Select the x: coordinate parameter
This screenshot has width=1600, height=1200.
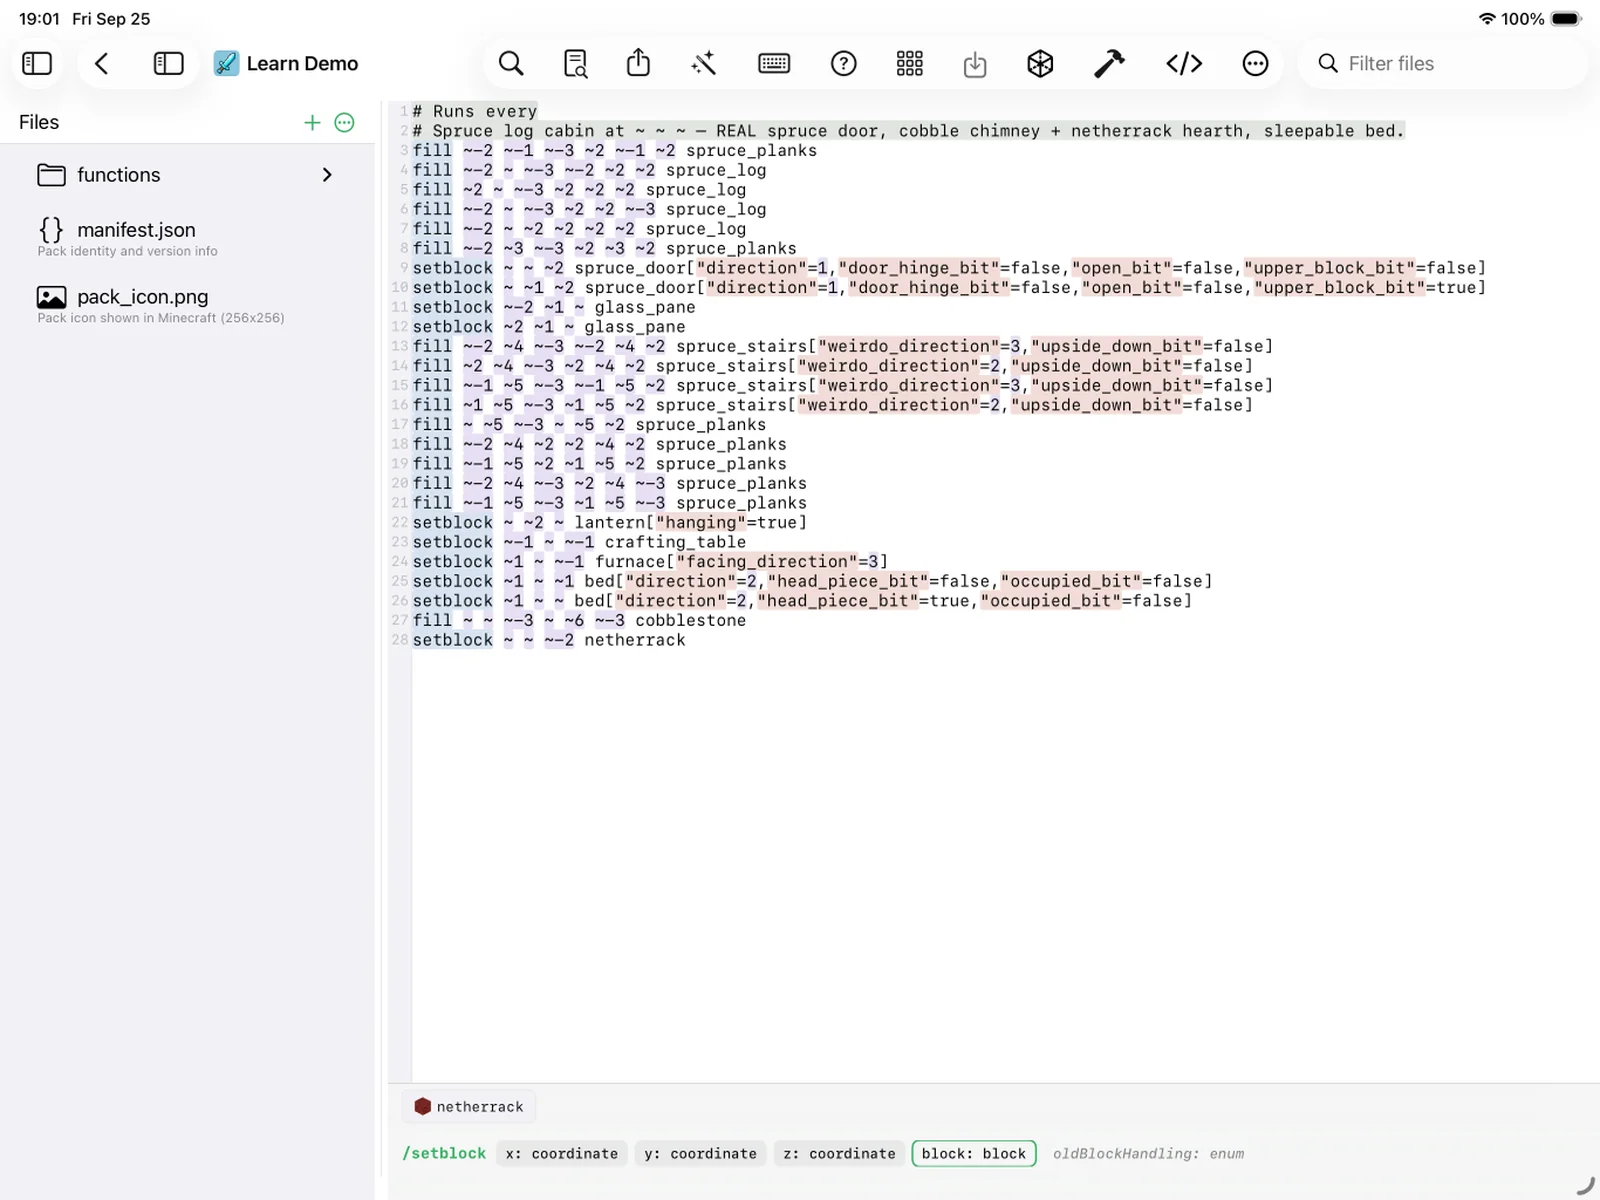tap(562, 1154)
